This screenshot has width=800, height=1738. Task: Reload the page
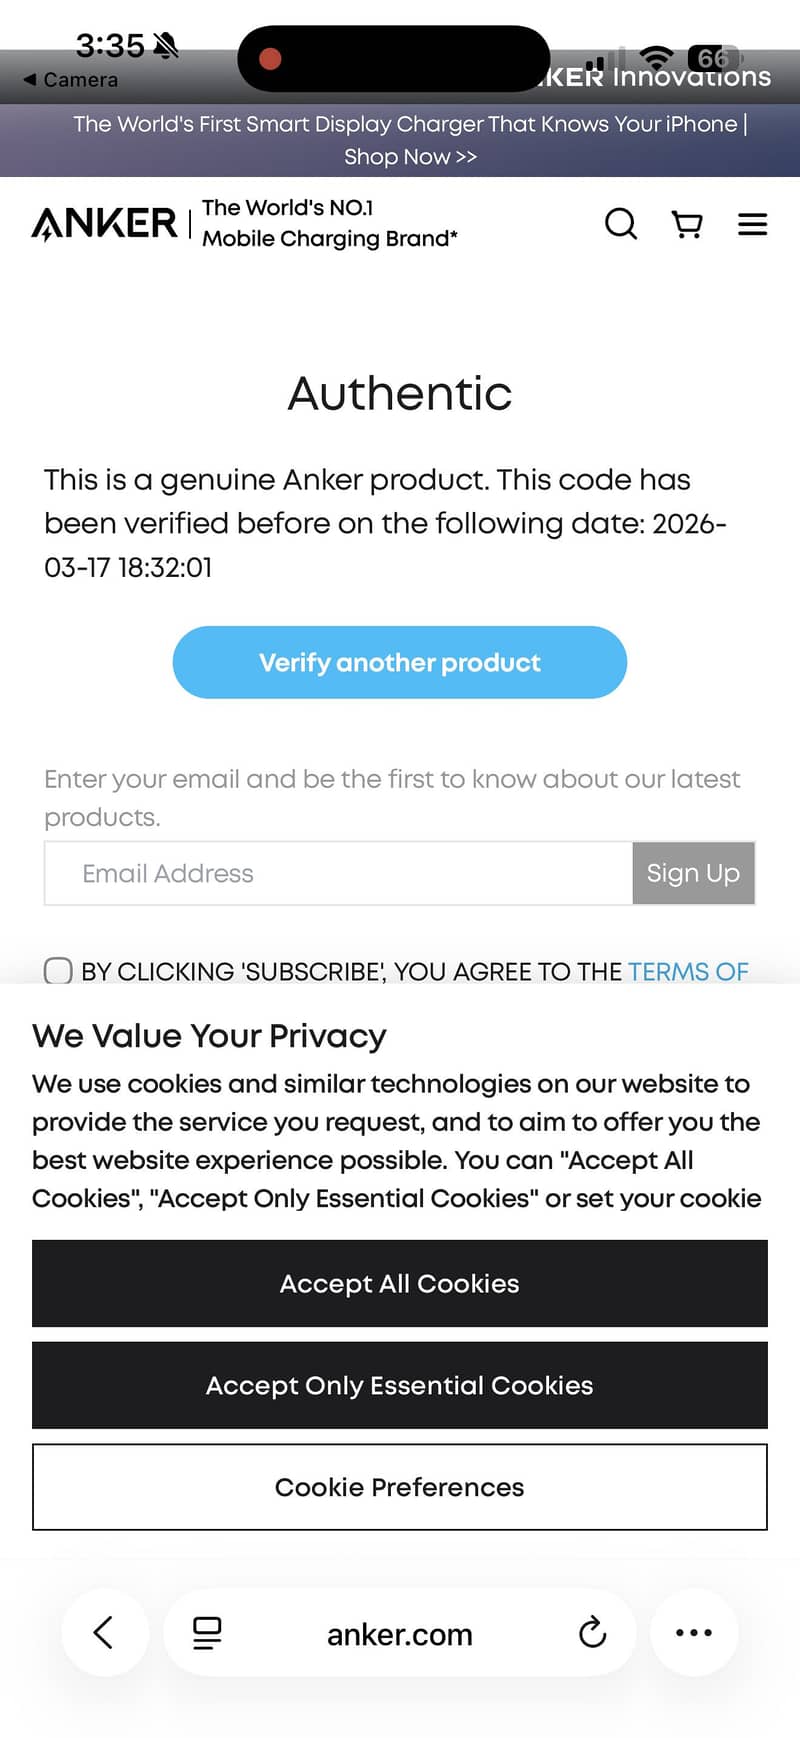point(592,1633)
